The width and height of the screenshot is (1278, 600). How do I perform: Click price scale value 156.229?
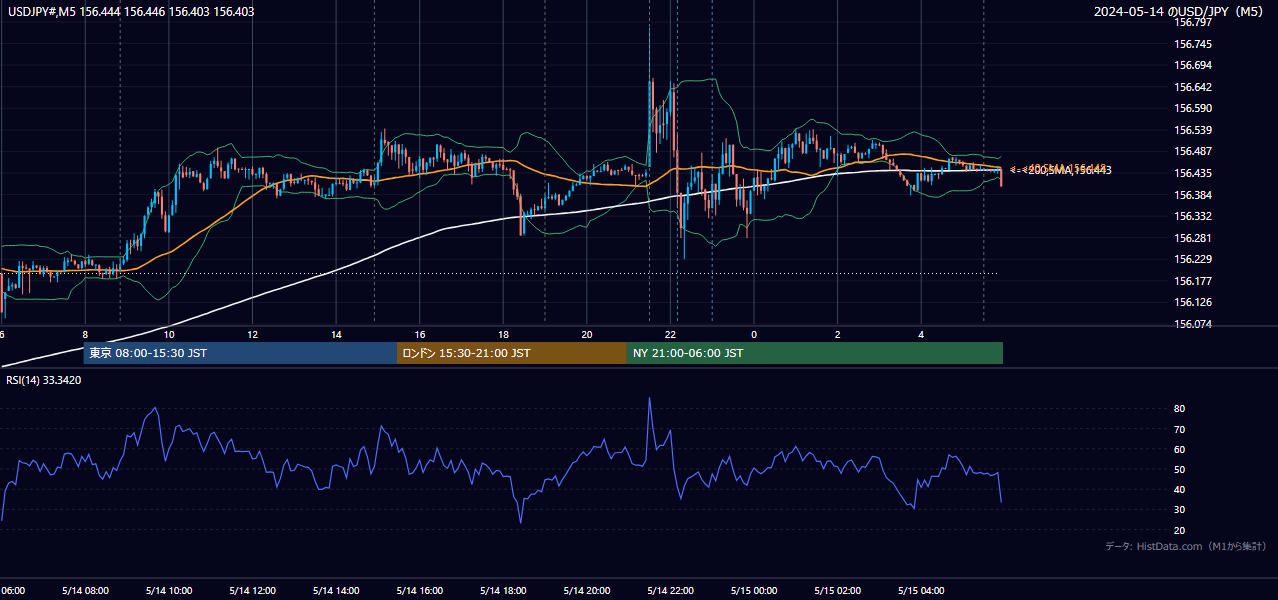[x=1191, y=259]
